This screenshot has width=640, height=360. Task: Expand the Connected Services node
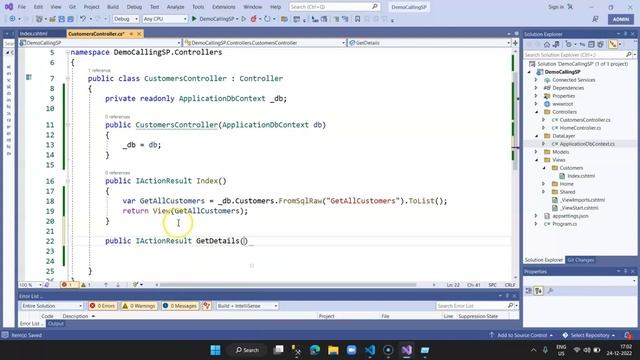pos(536,80)
